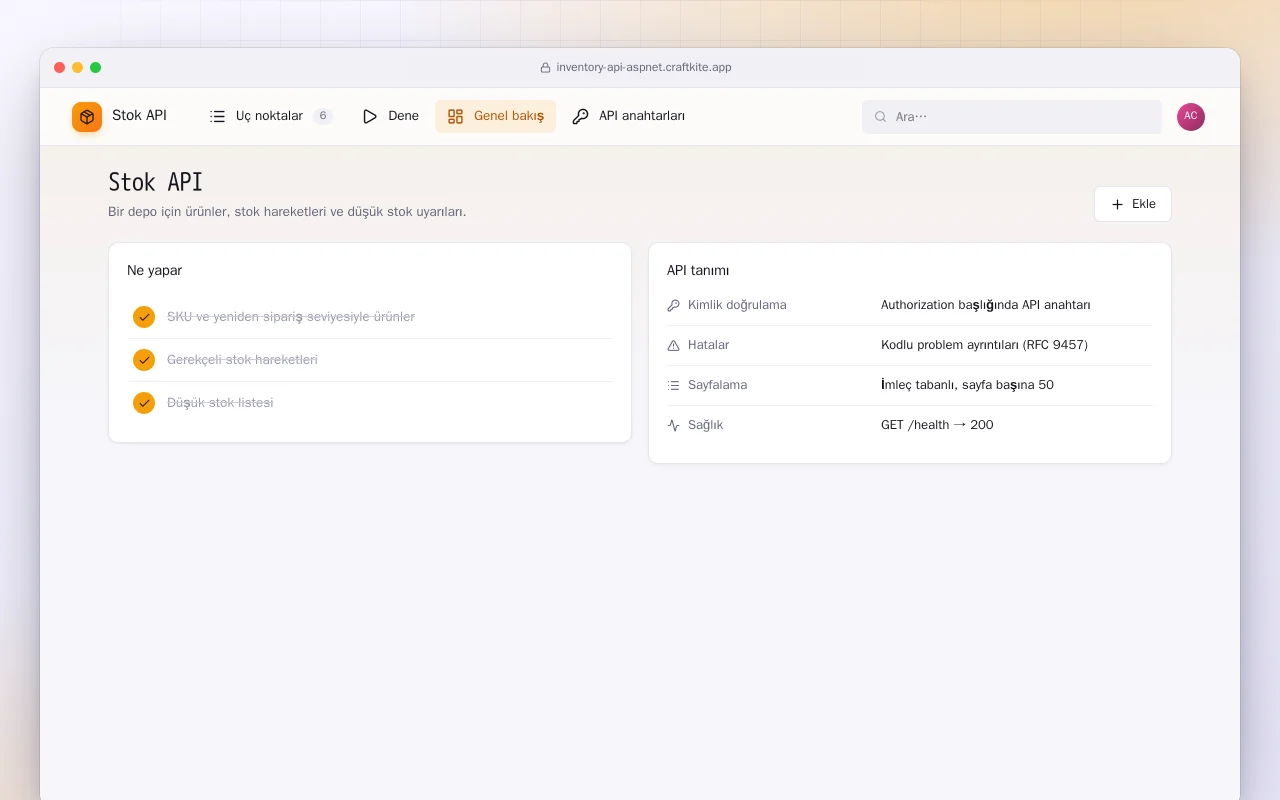1280x800 pixels.
Task: Click the Stok API brand name in header
Action: pyautogui.click(x=139, y=116)
